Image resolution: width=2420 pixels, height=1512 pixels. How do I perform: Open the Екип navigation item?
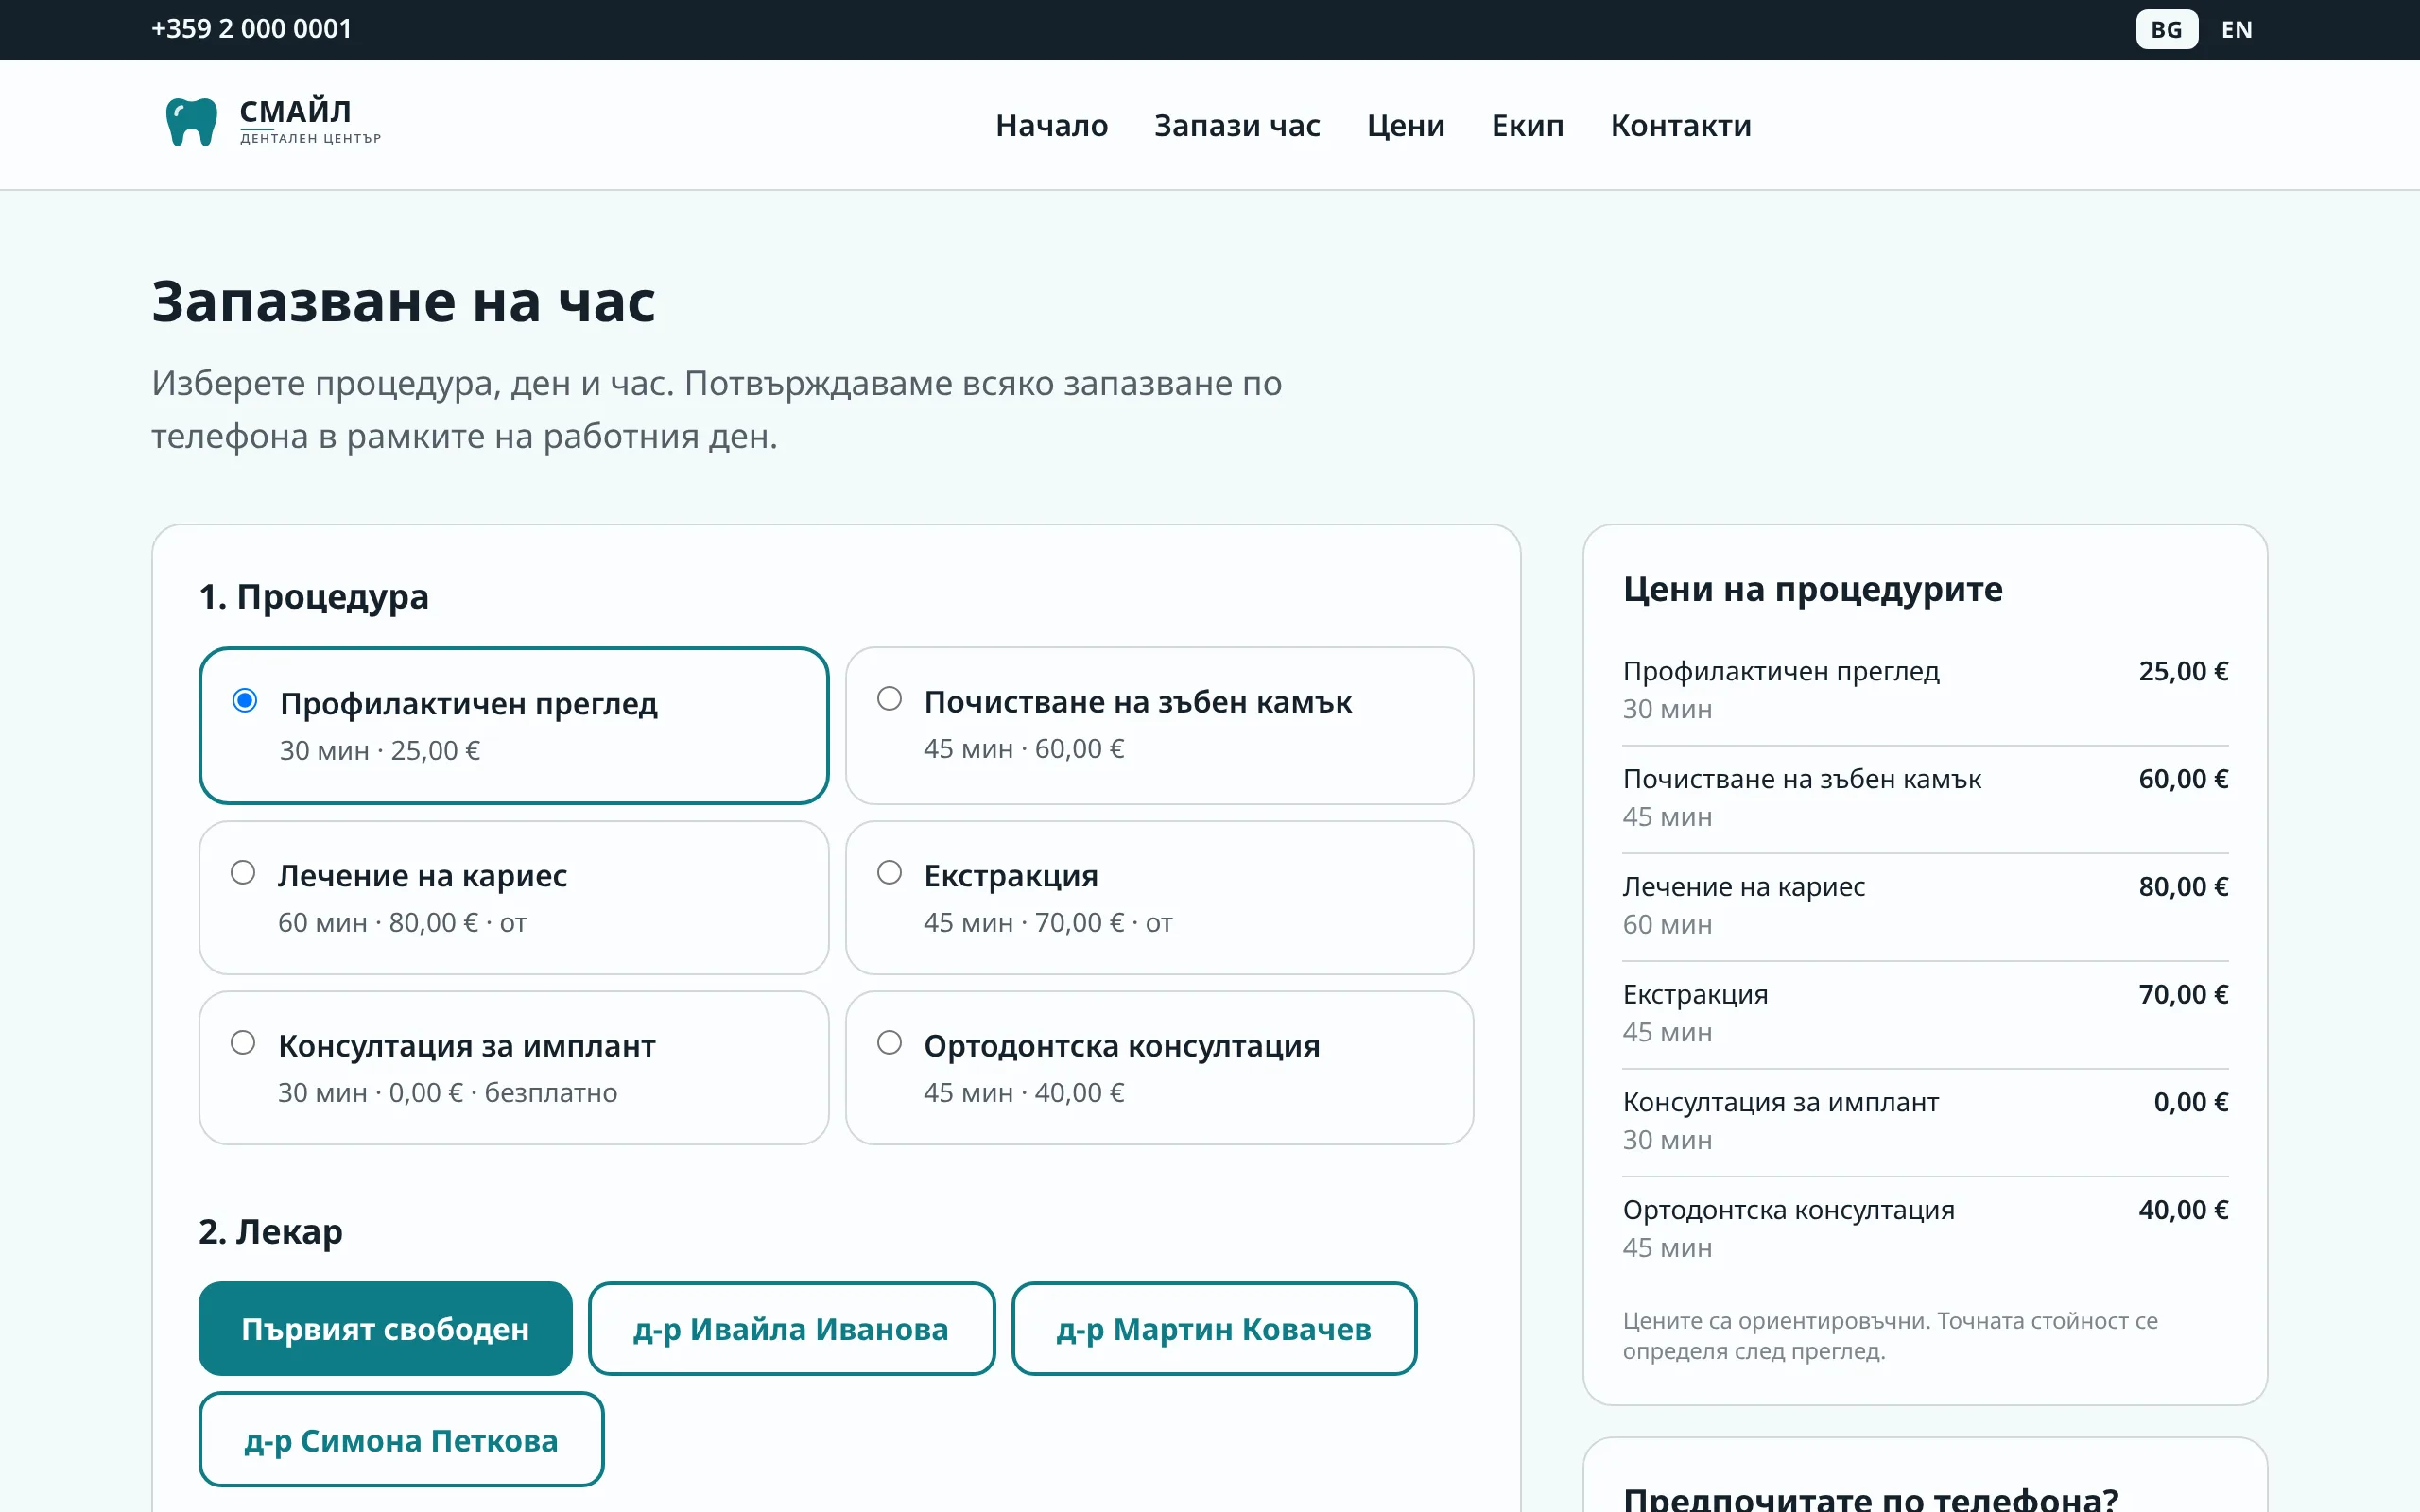point(1527,125)
